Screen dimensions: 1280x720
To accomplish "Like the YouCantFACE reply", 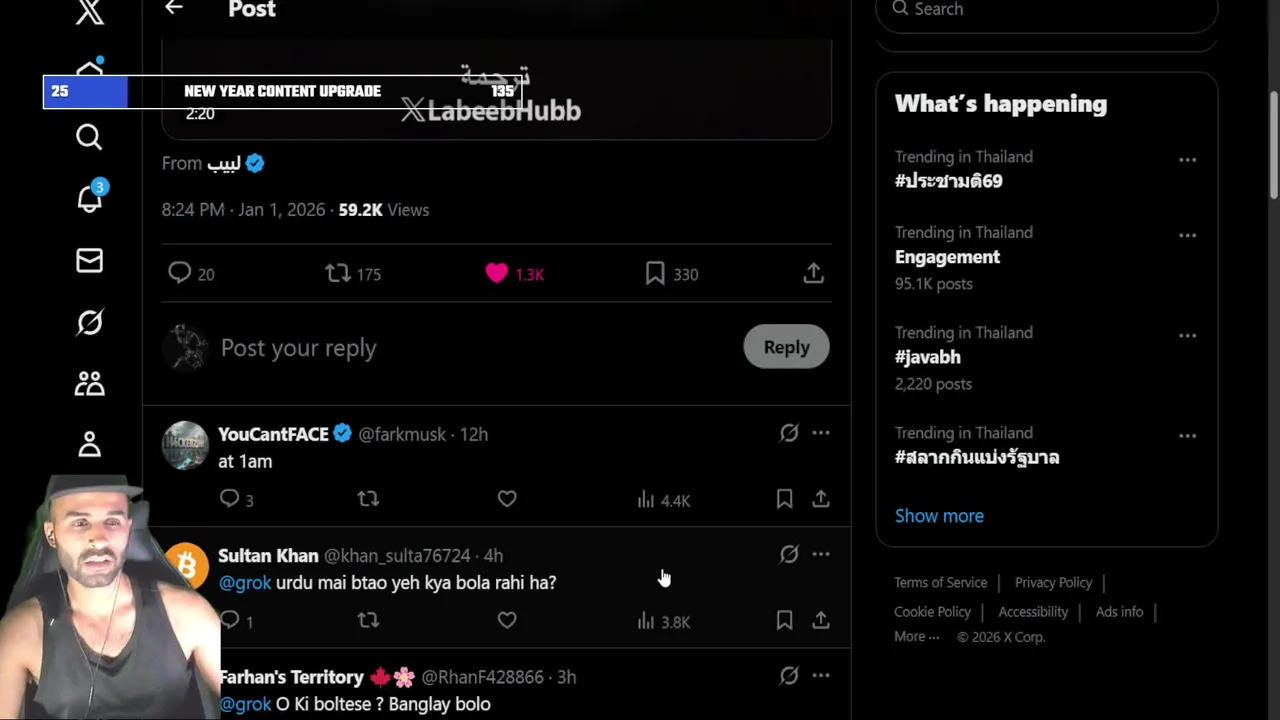I will [507, 498].
